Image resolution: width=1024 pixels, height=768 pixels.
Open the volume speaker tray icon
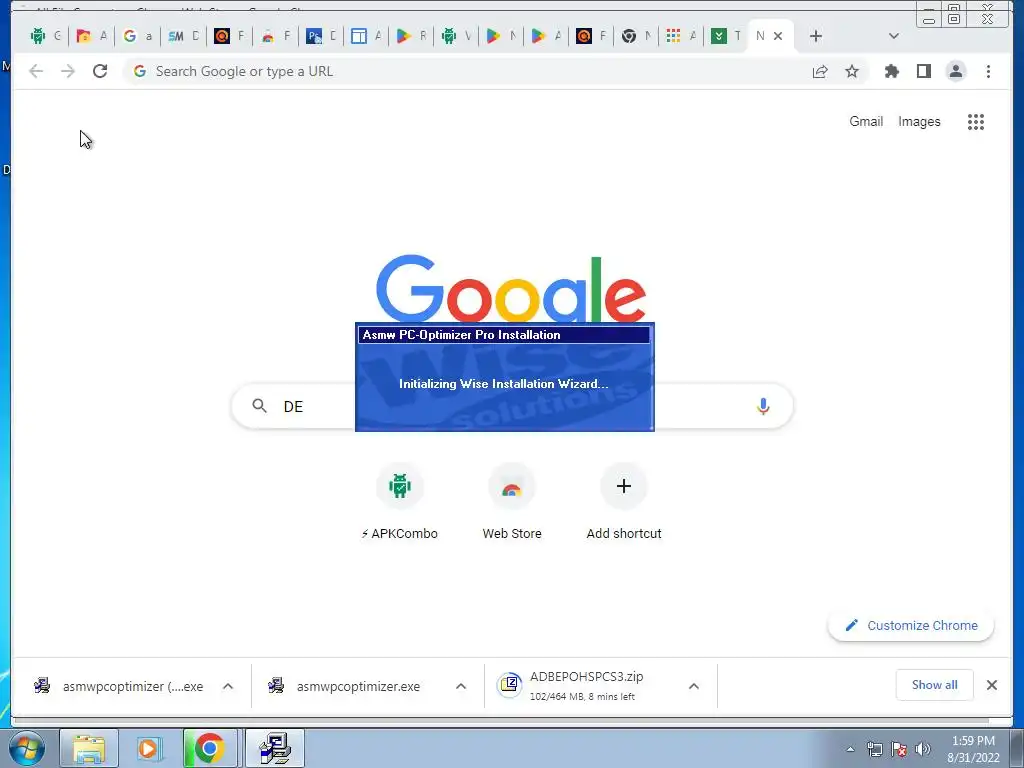click(x=922, y=749)
